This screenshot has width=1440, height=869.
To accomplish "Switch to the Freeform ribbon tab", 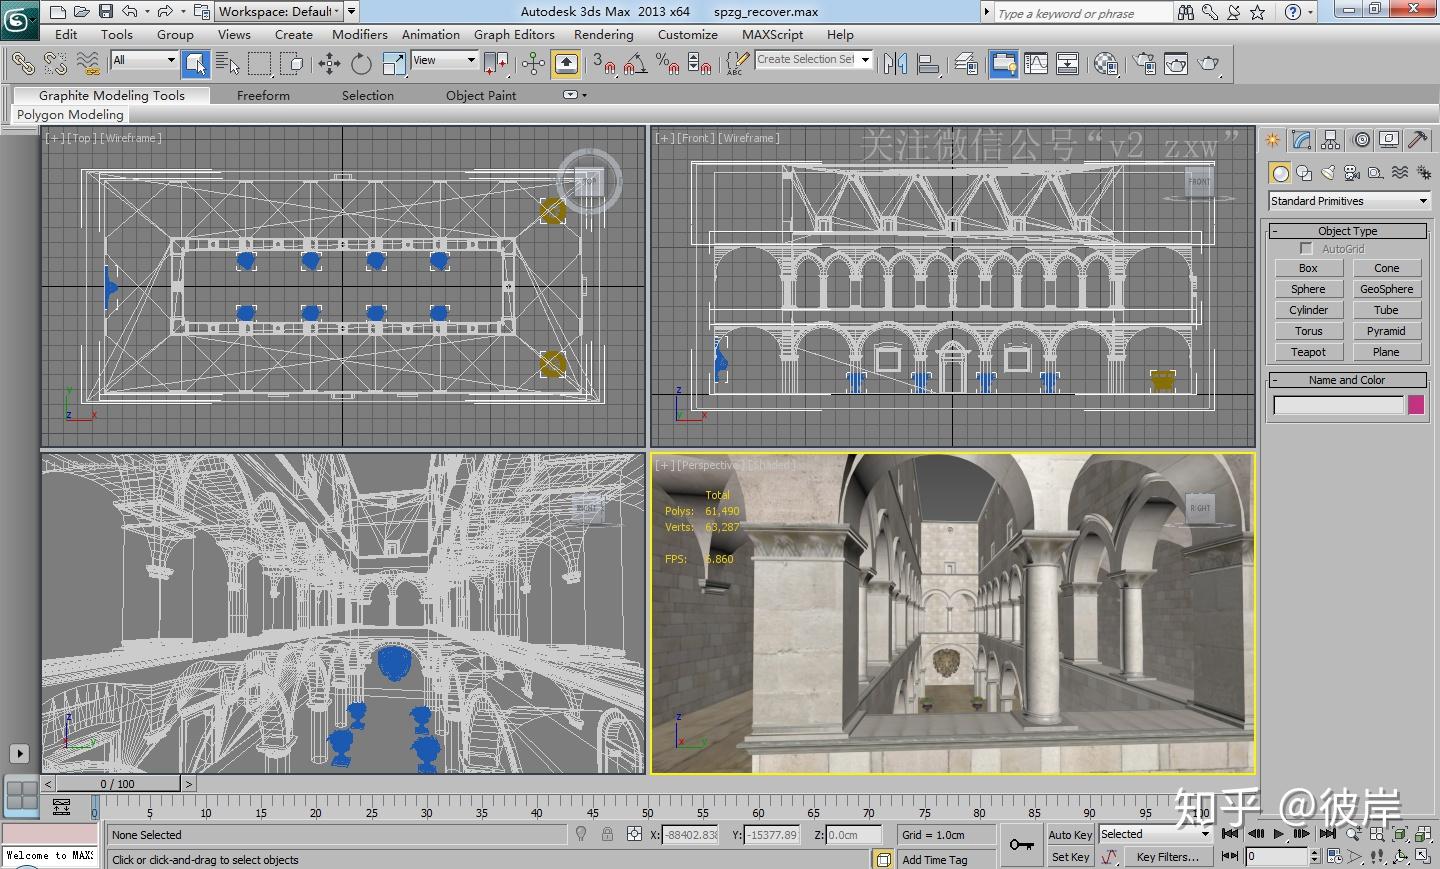I will point(263,96).
